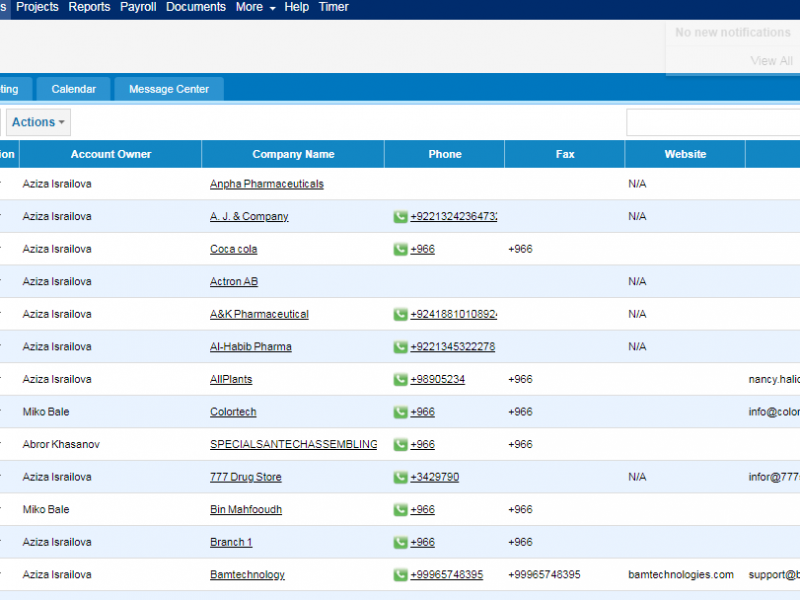Open Al-Habib Pharma company link
This screenshot has width=800, height=600.
[251, 347]
